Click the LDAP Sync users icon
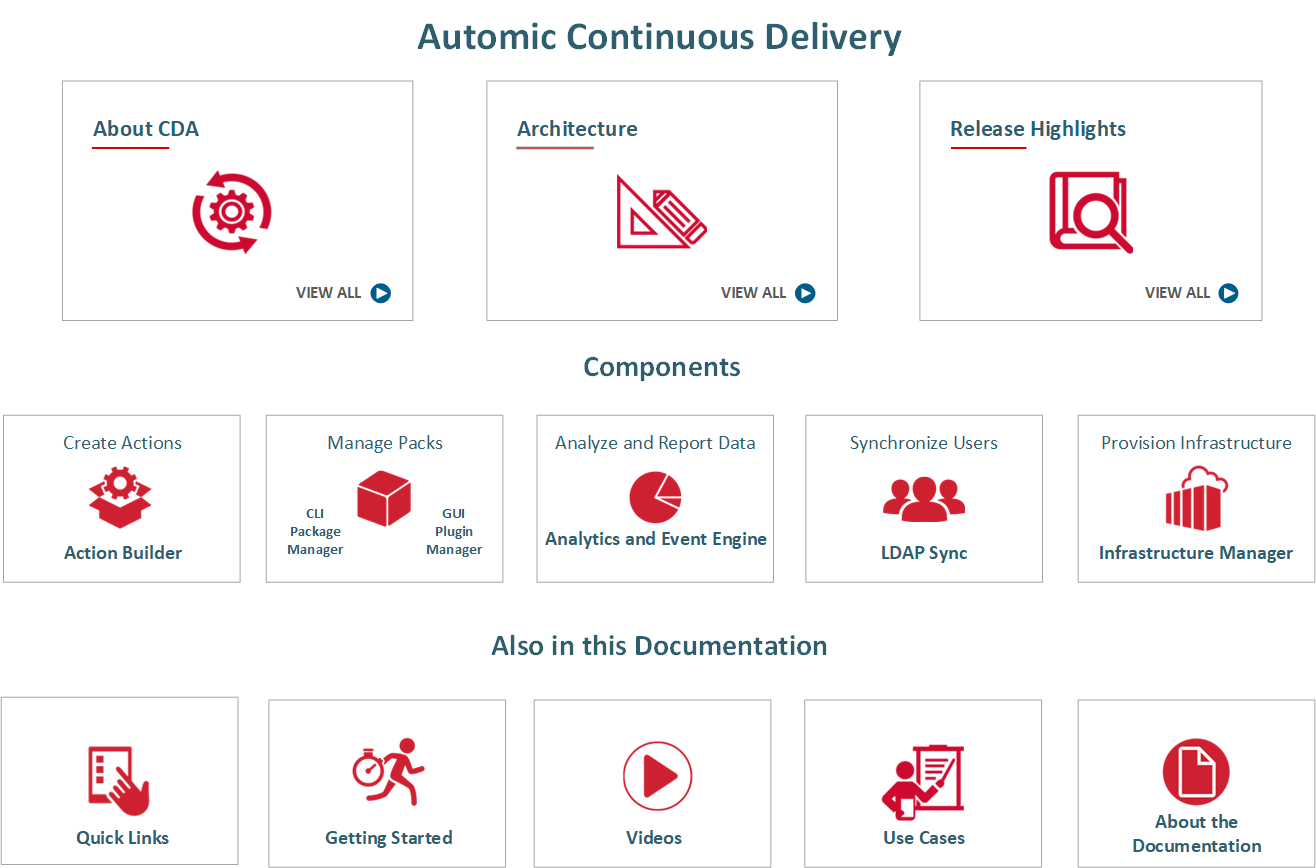The width and height of the screenshot is (1316, 868). (x=924, y=499)
